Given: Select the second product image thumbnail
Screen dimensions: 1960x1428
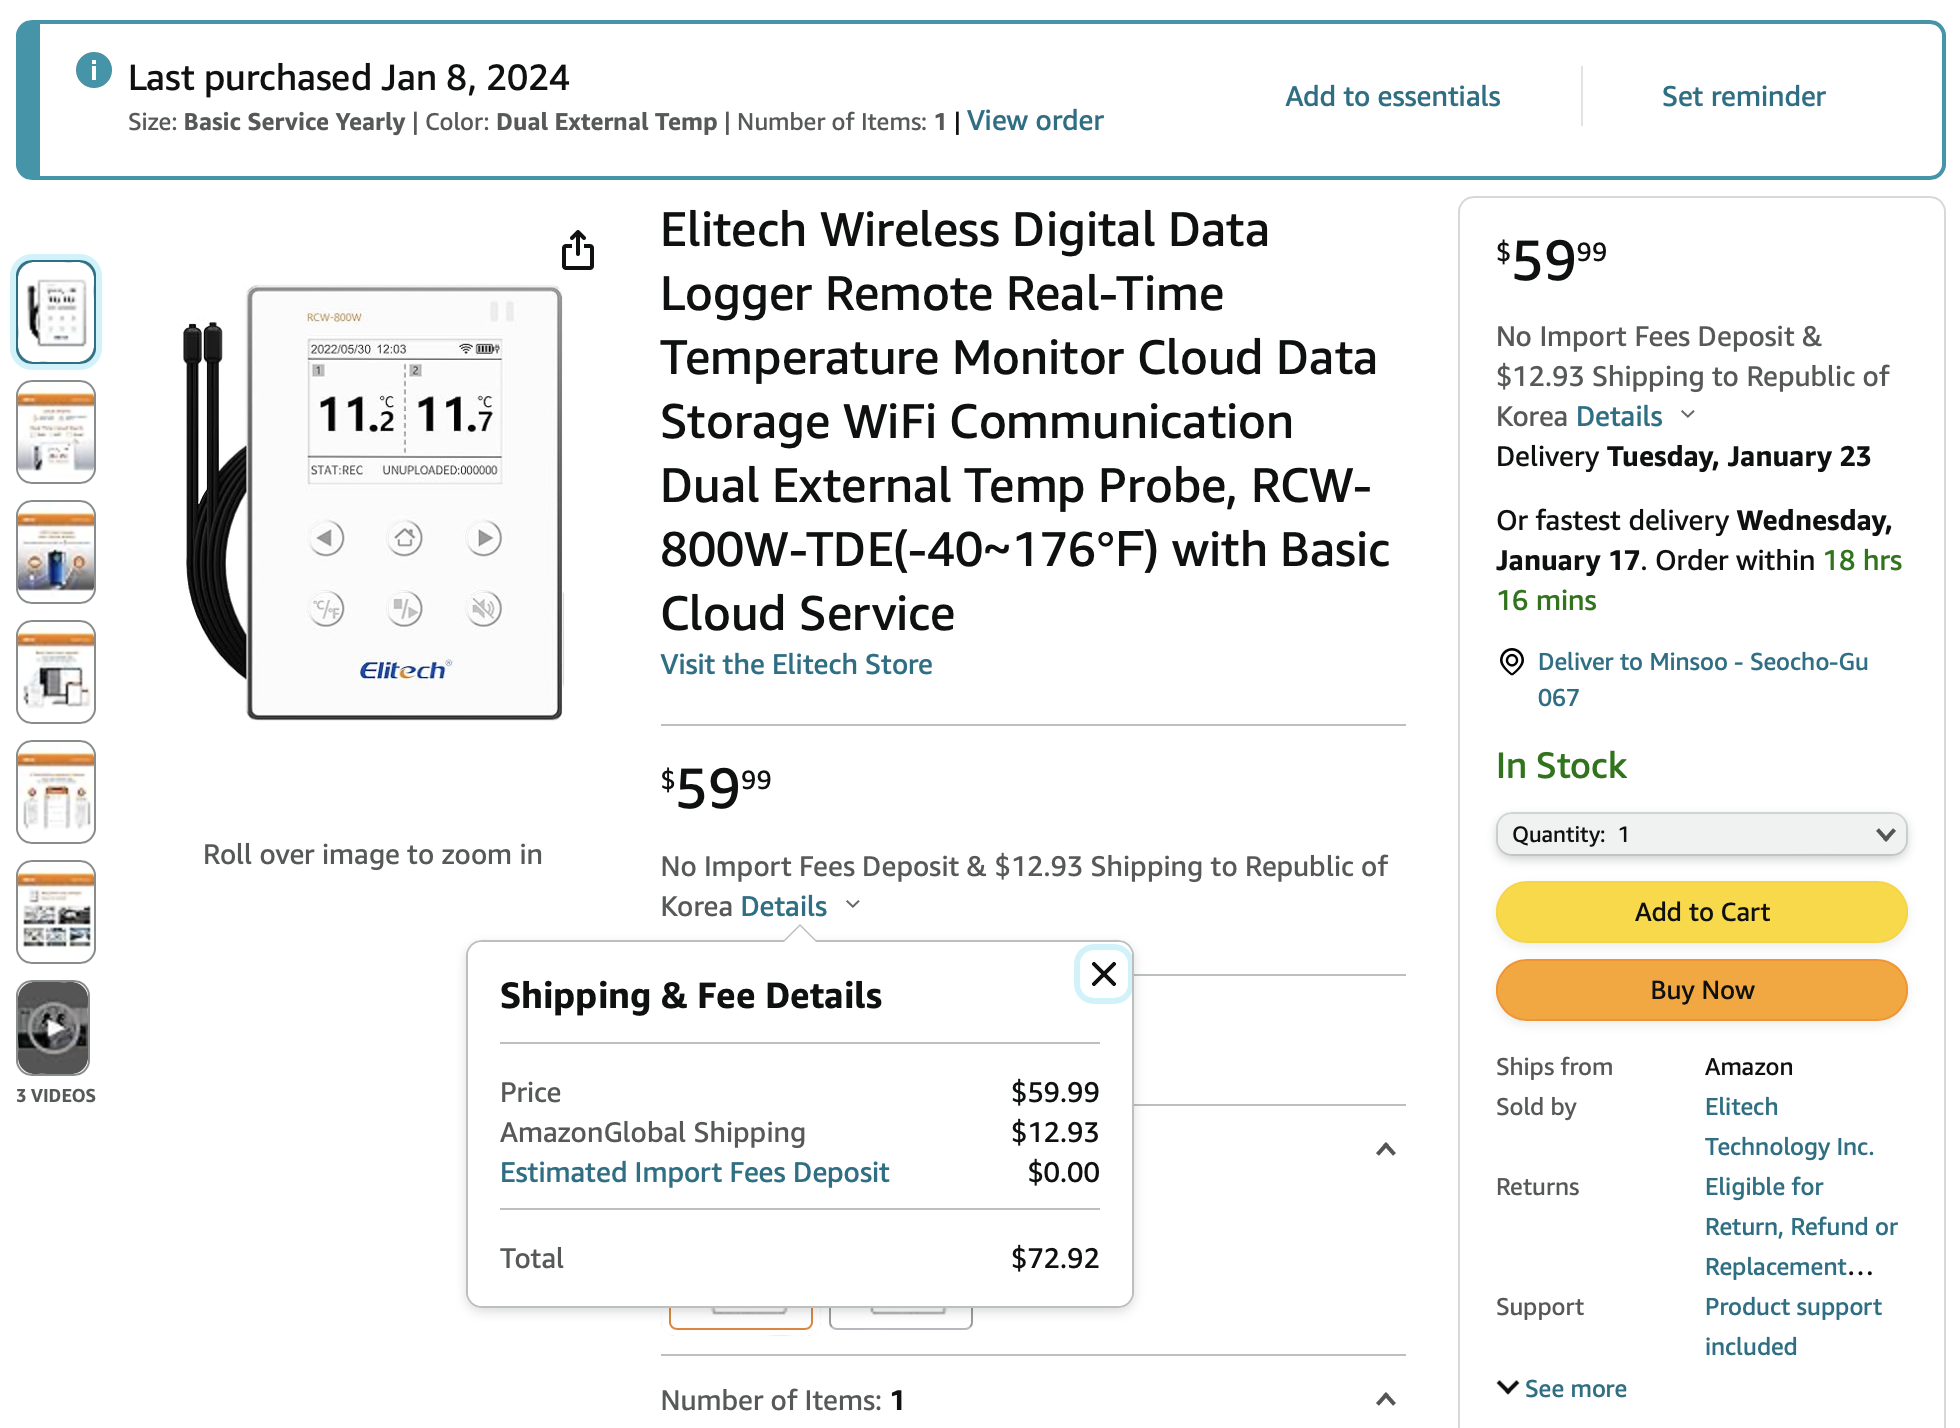Looking at the screenshot, I should tap(56, 432).
